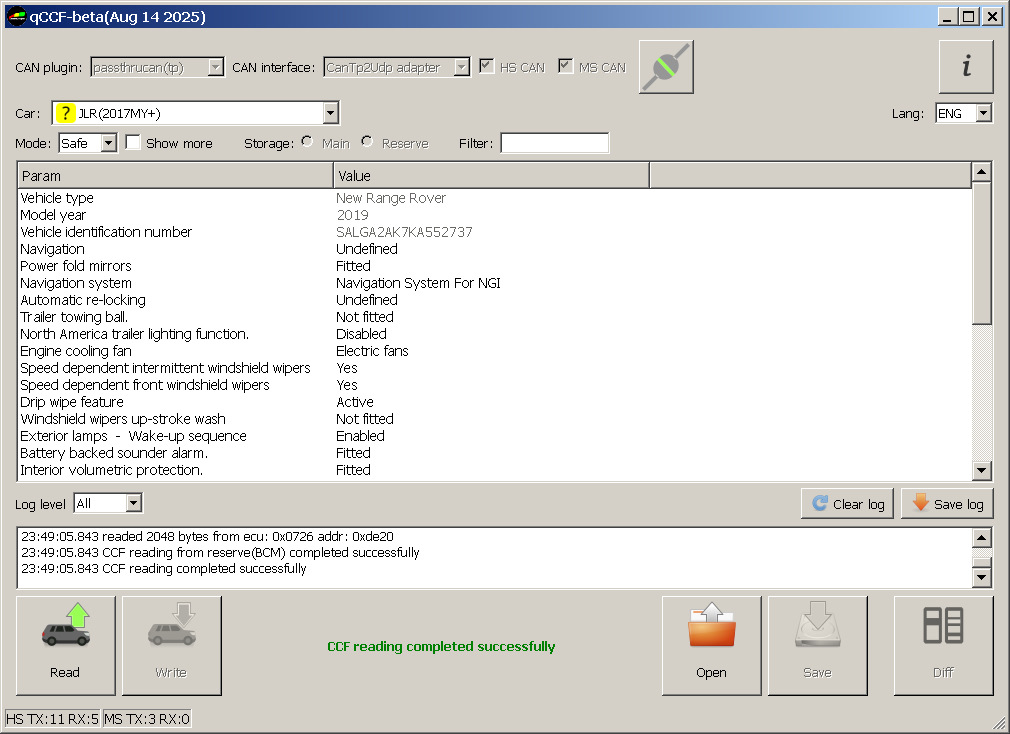
Task: Click 'Navigation System For NGI' value
Action: (x=418, y=283)
